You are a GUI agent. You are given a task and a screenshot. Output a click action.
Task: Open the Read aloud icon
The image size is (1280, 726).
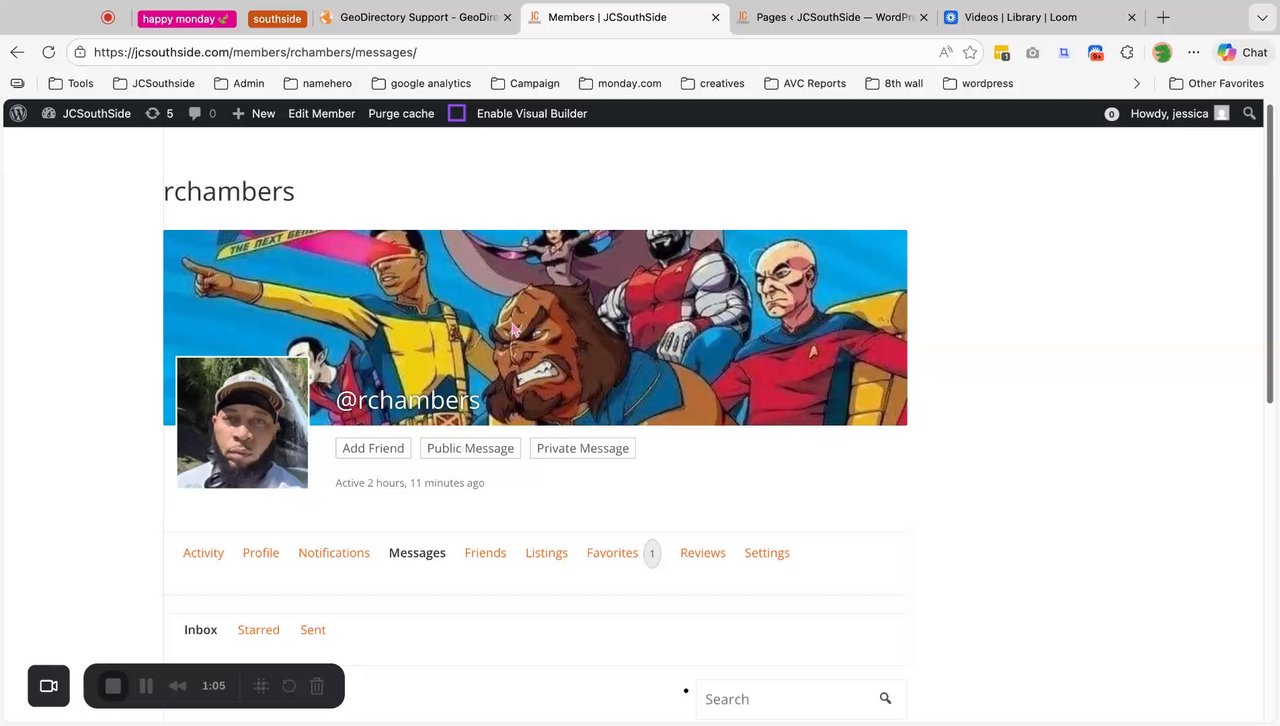click(x=946, y=52)
